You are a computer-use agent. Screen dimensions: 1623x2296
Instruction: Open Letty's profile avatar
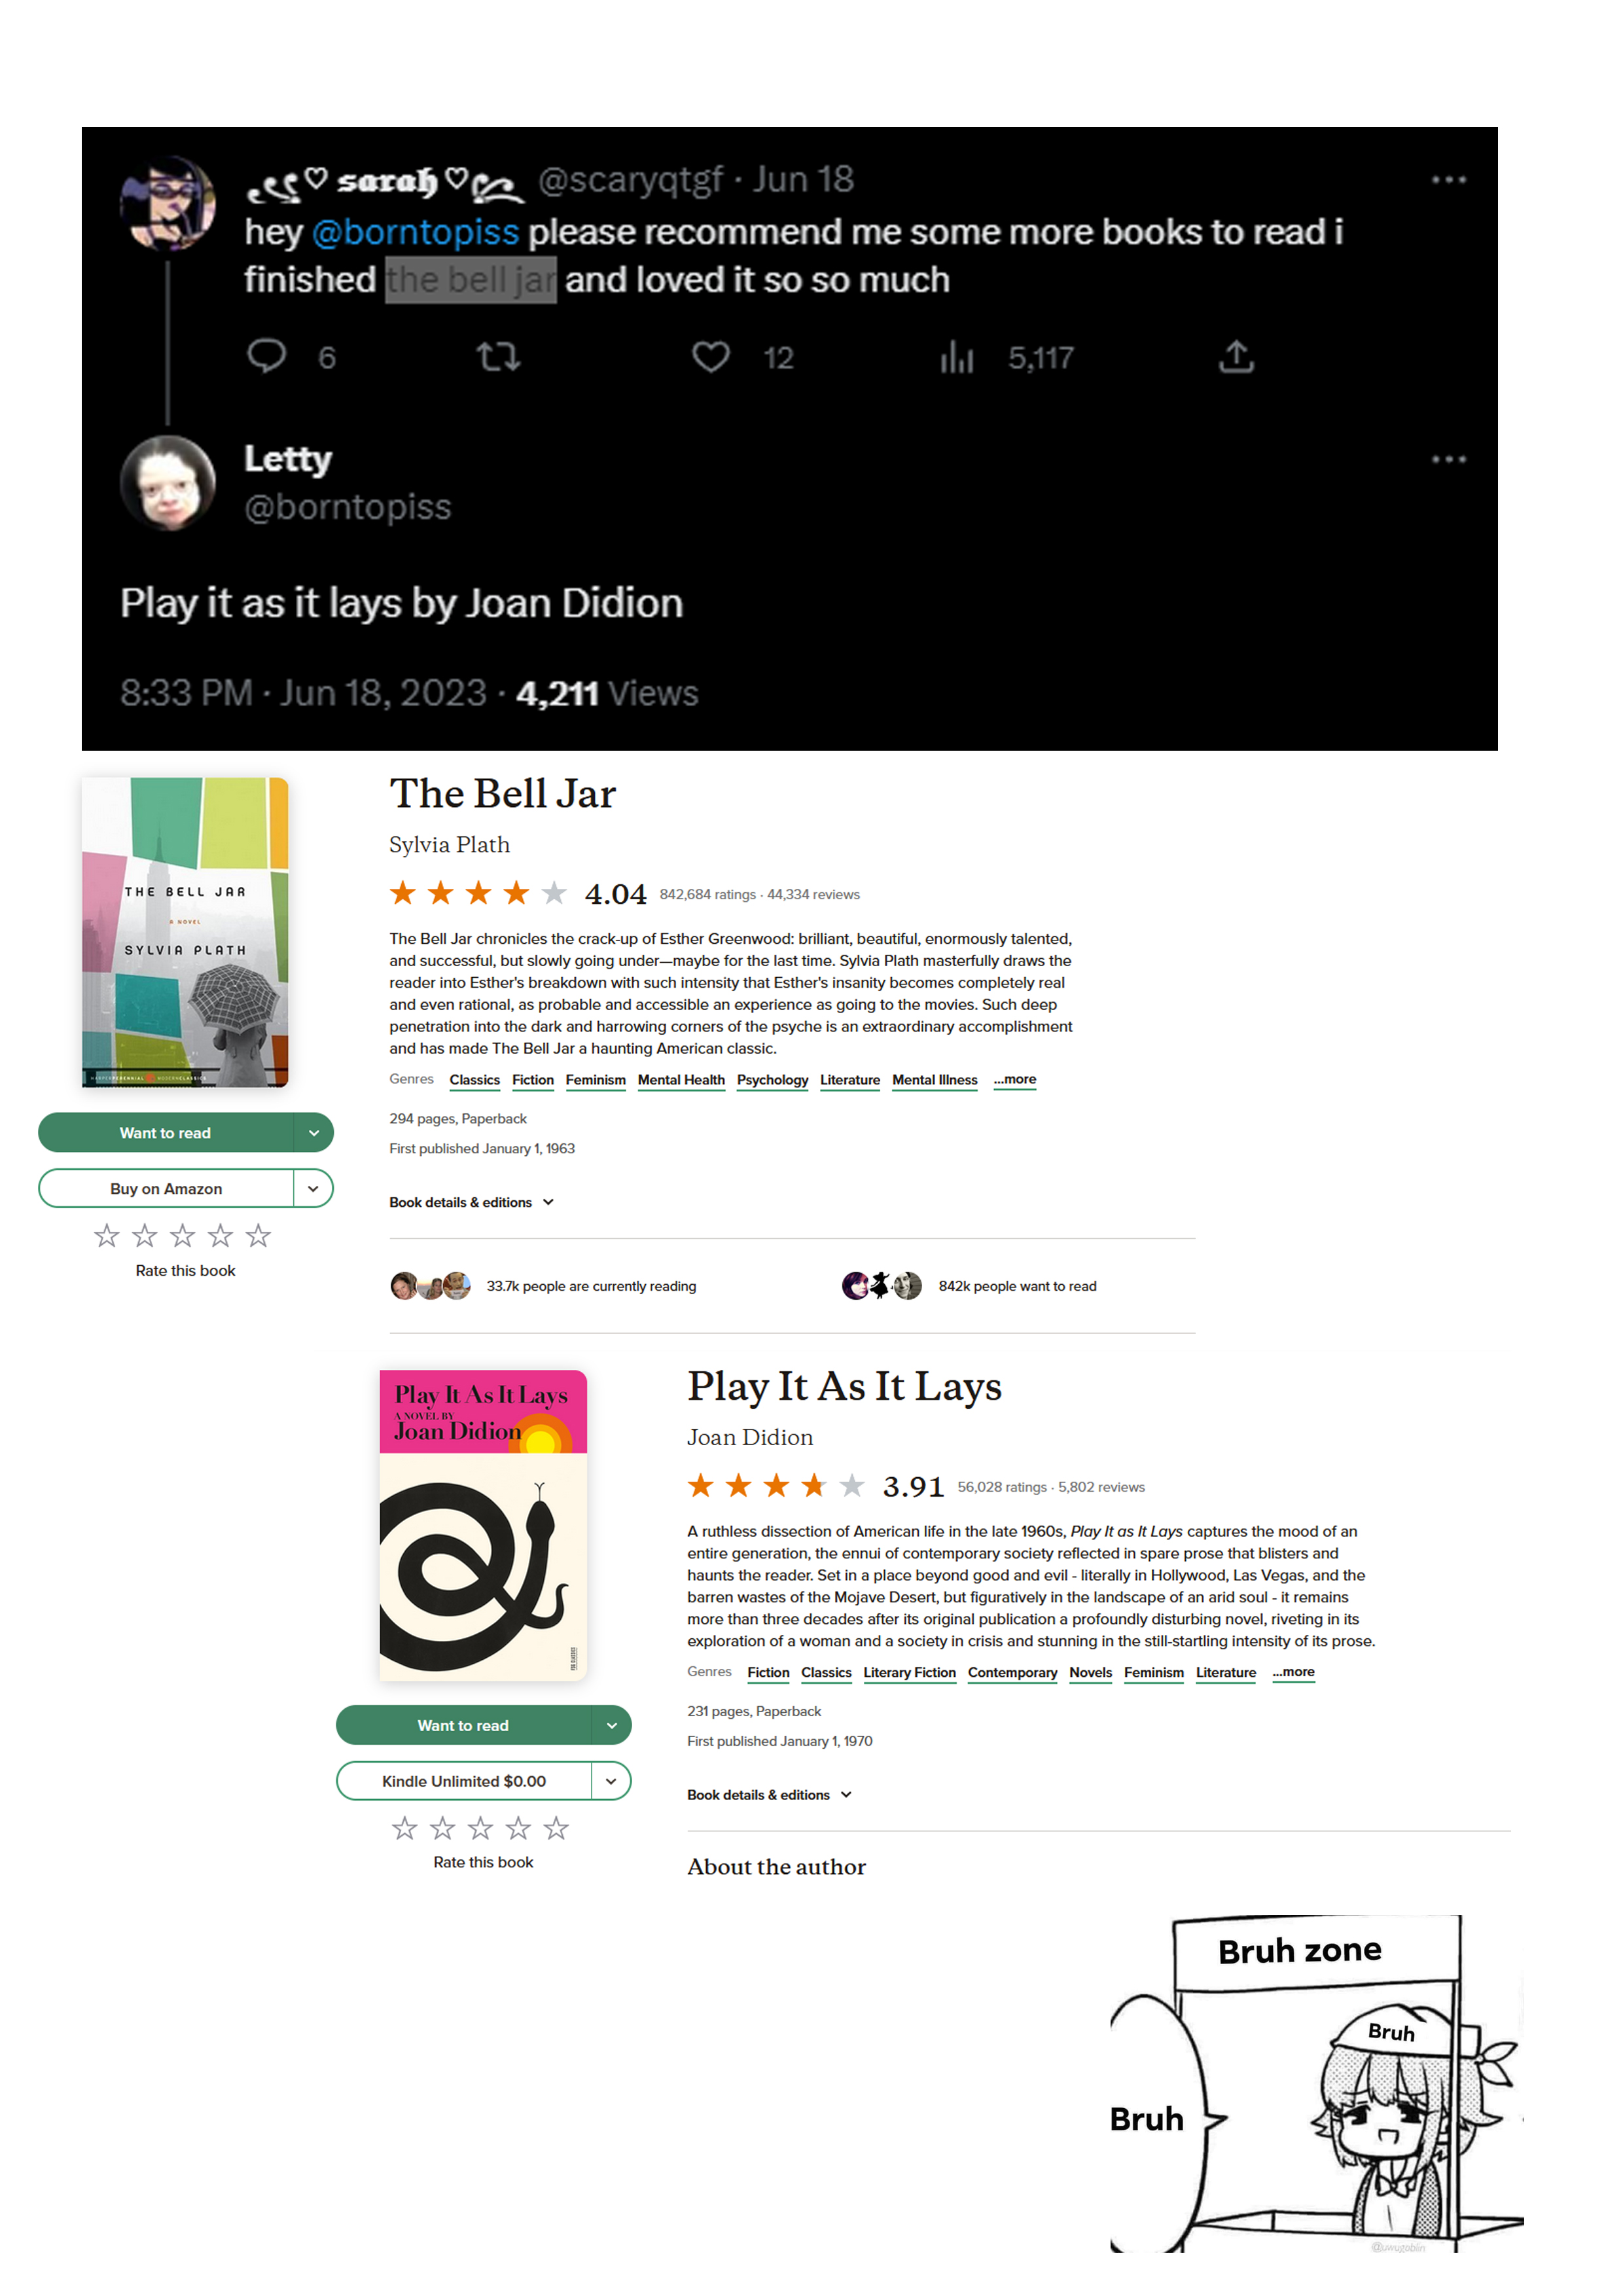tap(168, 483)
